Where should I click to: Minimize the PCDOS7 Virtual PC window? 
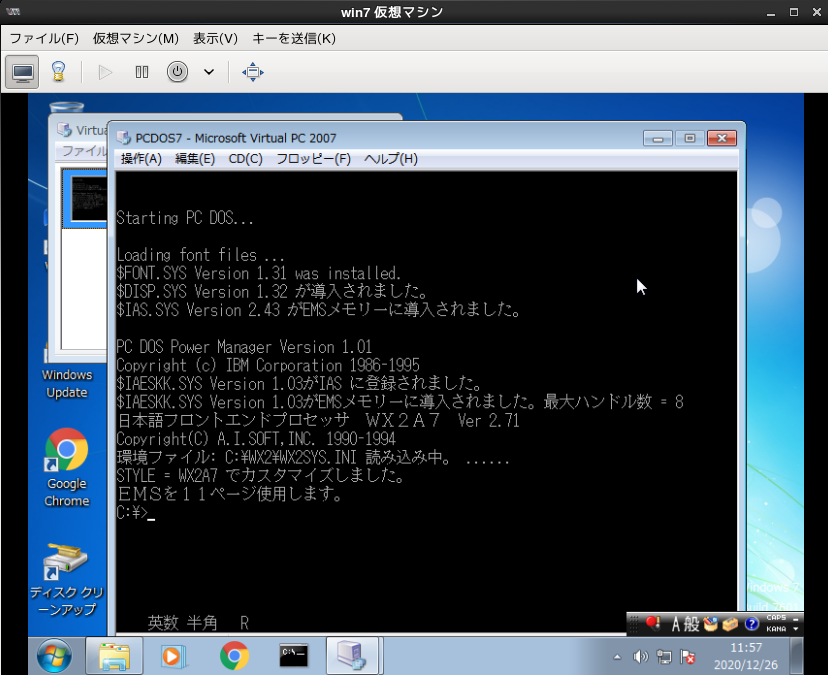657,138
